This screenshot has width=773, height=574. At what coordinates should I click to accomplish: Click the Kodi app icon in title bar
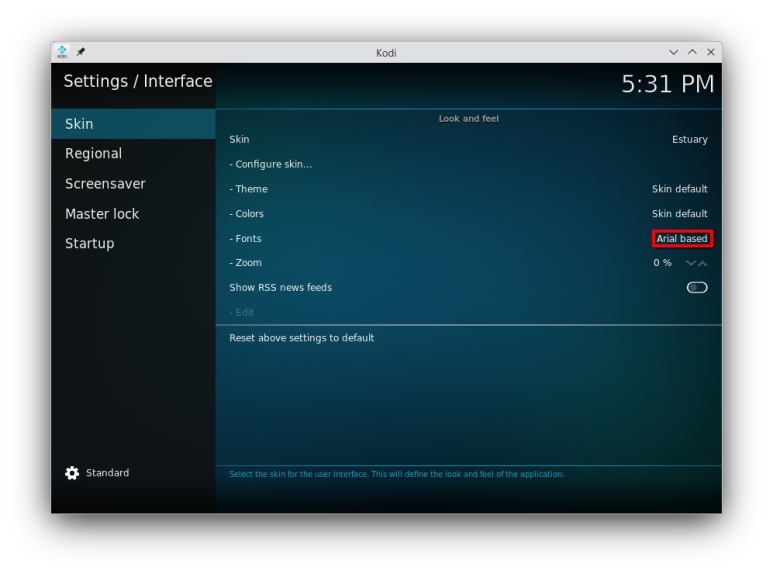point(62,52)
